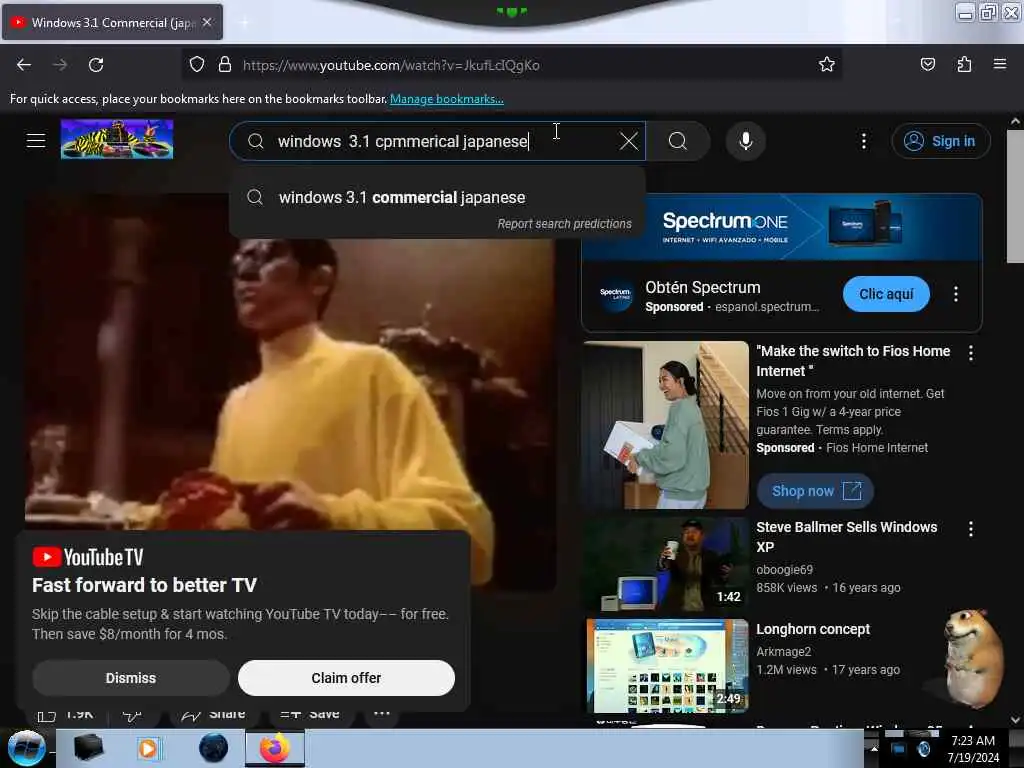Viewport: 1024px width, 768px height.
Task: Open YouTube settings three-dot menu
Action: (x=863, y=141)
